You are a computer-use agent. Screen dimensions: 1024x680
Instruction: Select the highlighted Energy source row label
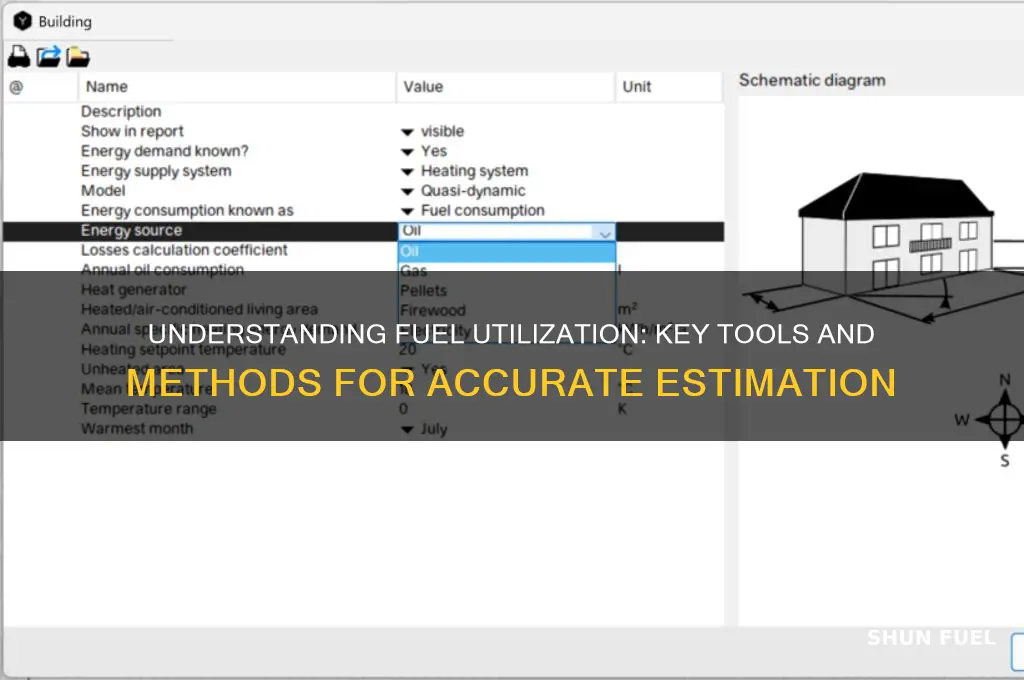coord(131,231)
